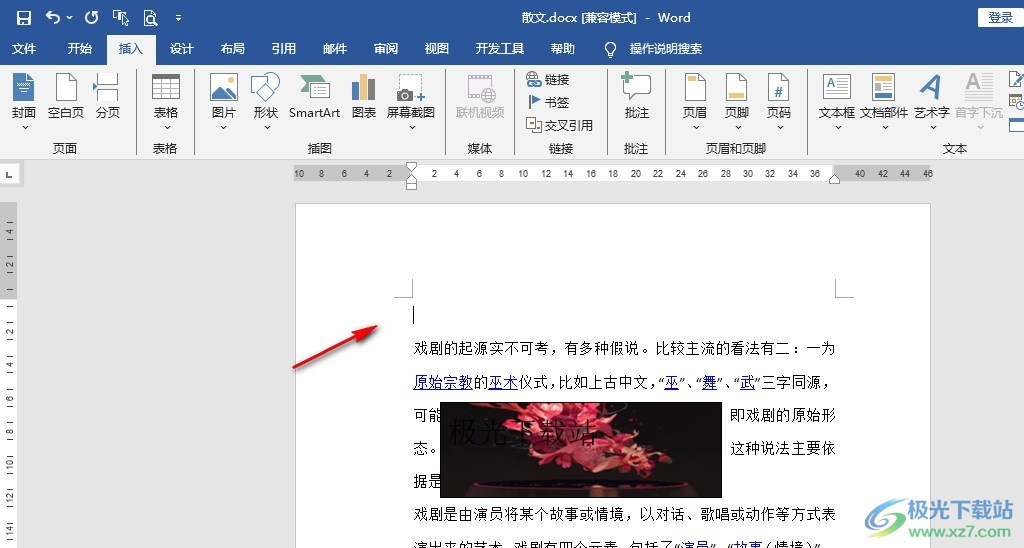Click the tab selector button at ruler corner
Image resolution: width=1024 pixels, height=548 pixels.
tap(9, 174)
